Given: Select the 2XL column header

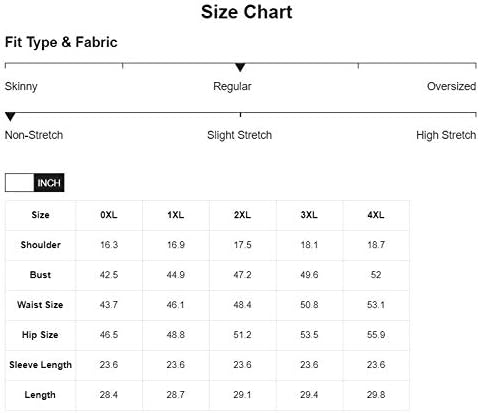Looking at the screenshot, I should point(242,215).
